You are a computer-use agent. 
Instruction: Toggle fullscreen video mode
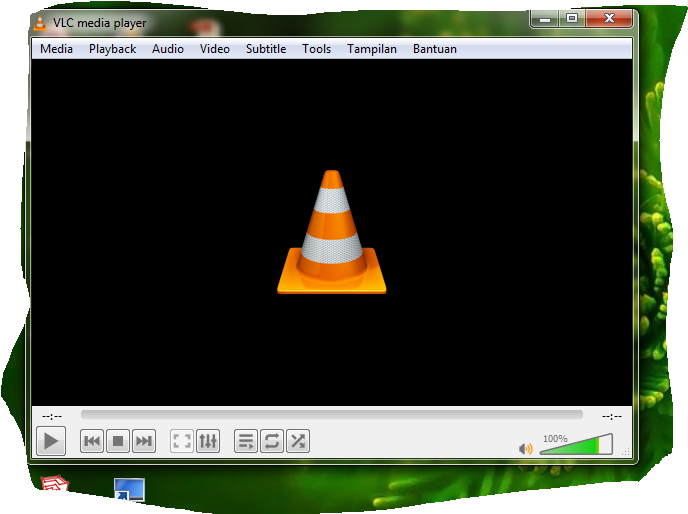click(x=182, y=441)
